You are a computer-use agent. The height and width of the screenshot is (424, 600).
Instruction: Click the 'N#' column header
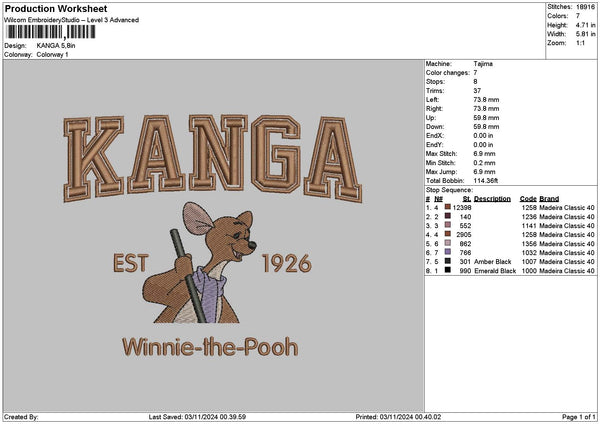tap(438, 199)
